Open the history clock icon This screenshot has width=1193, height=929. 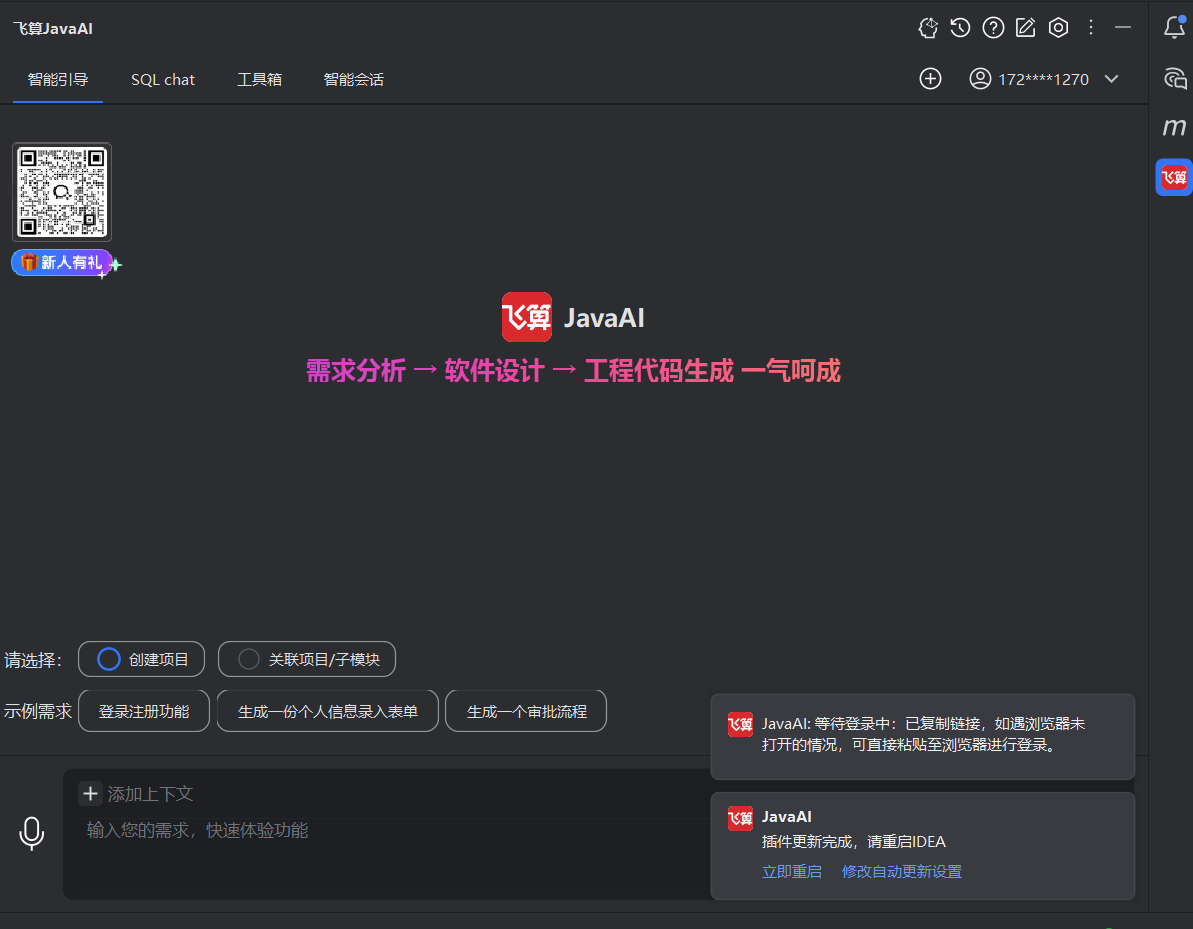click(x=960, y=28)
